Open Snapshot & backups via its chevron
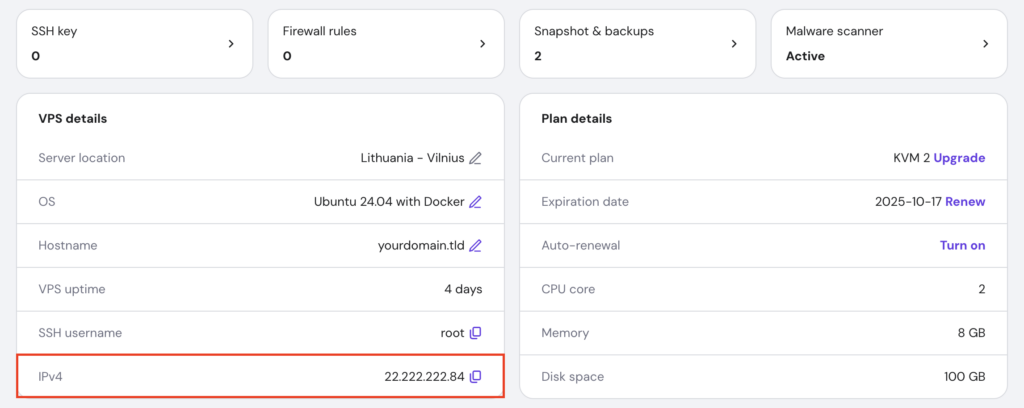Screen dimensions: 1024x408 (x=734, y=44)
